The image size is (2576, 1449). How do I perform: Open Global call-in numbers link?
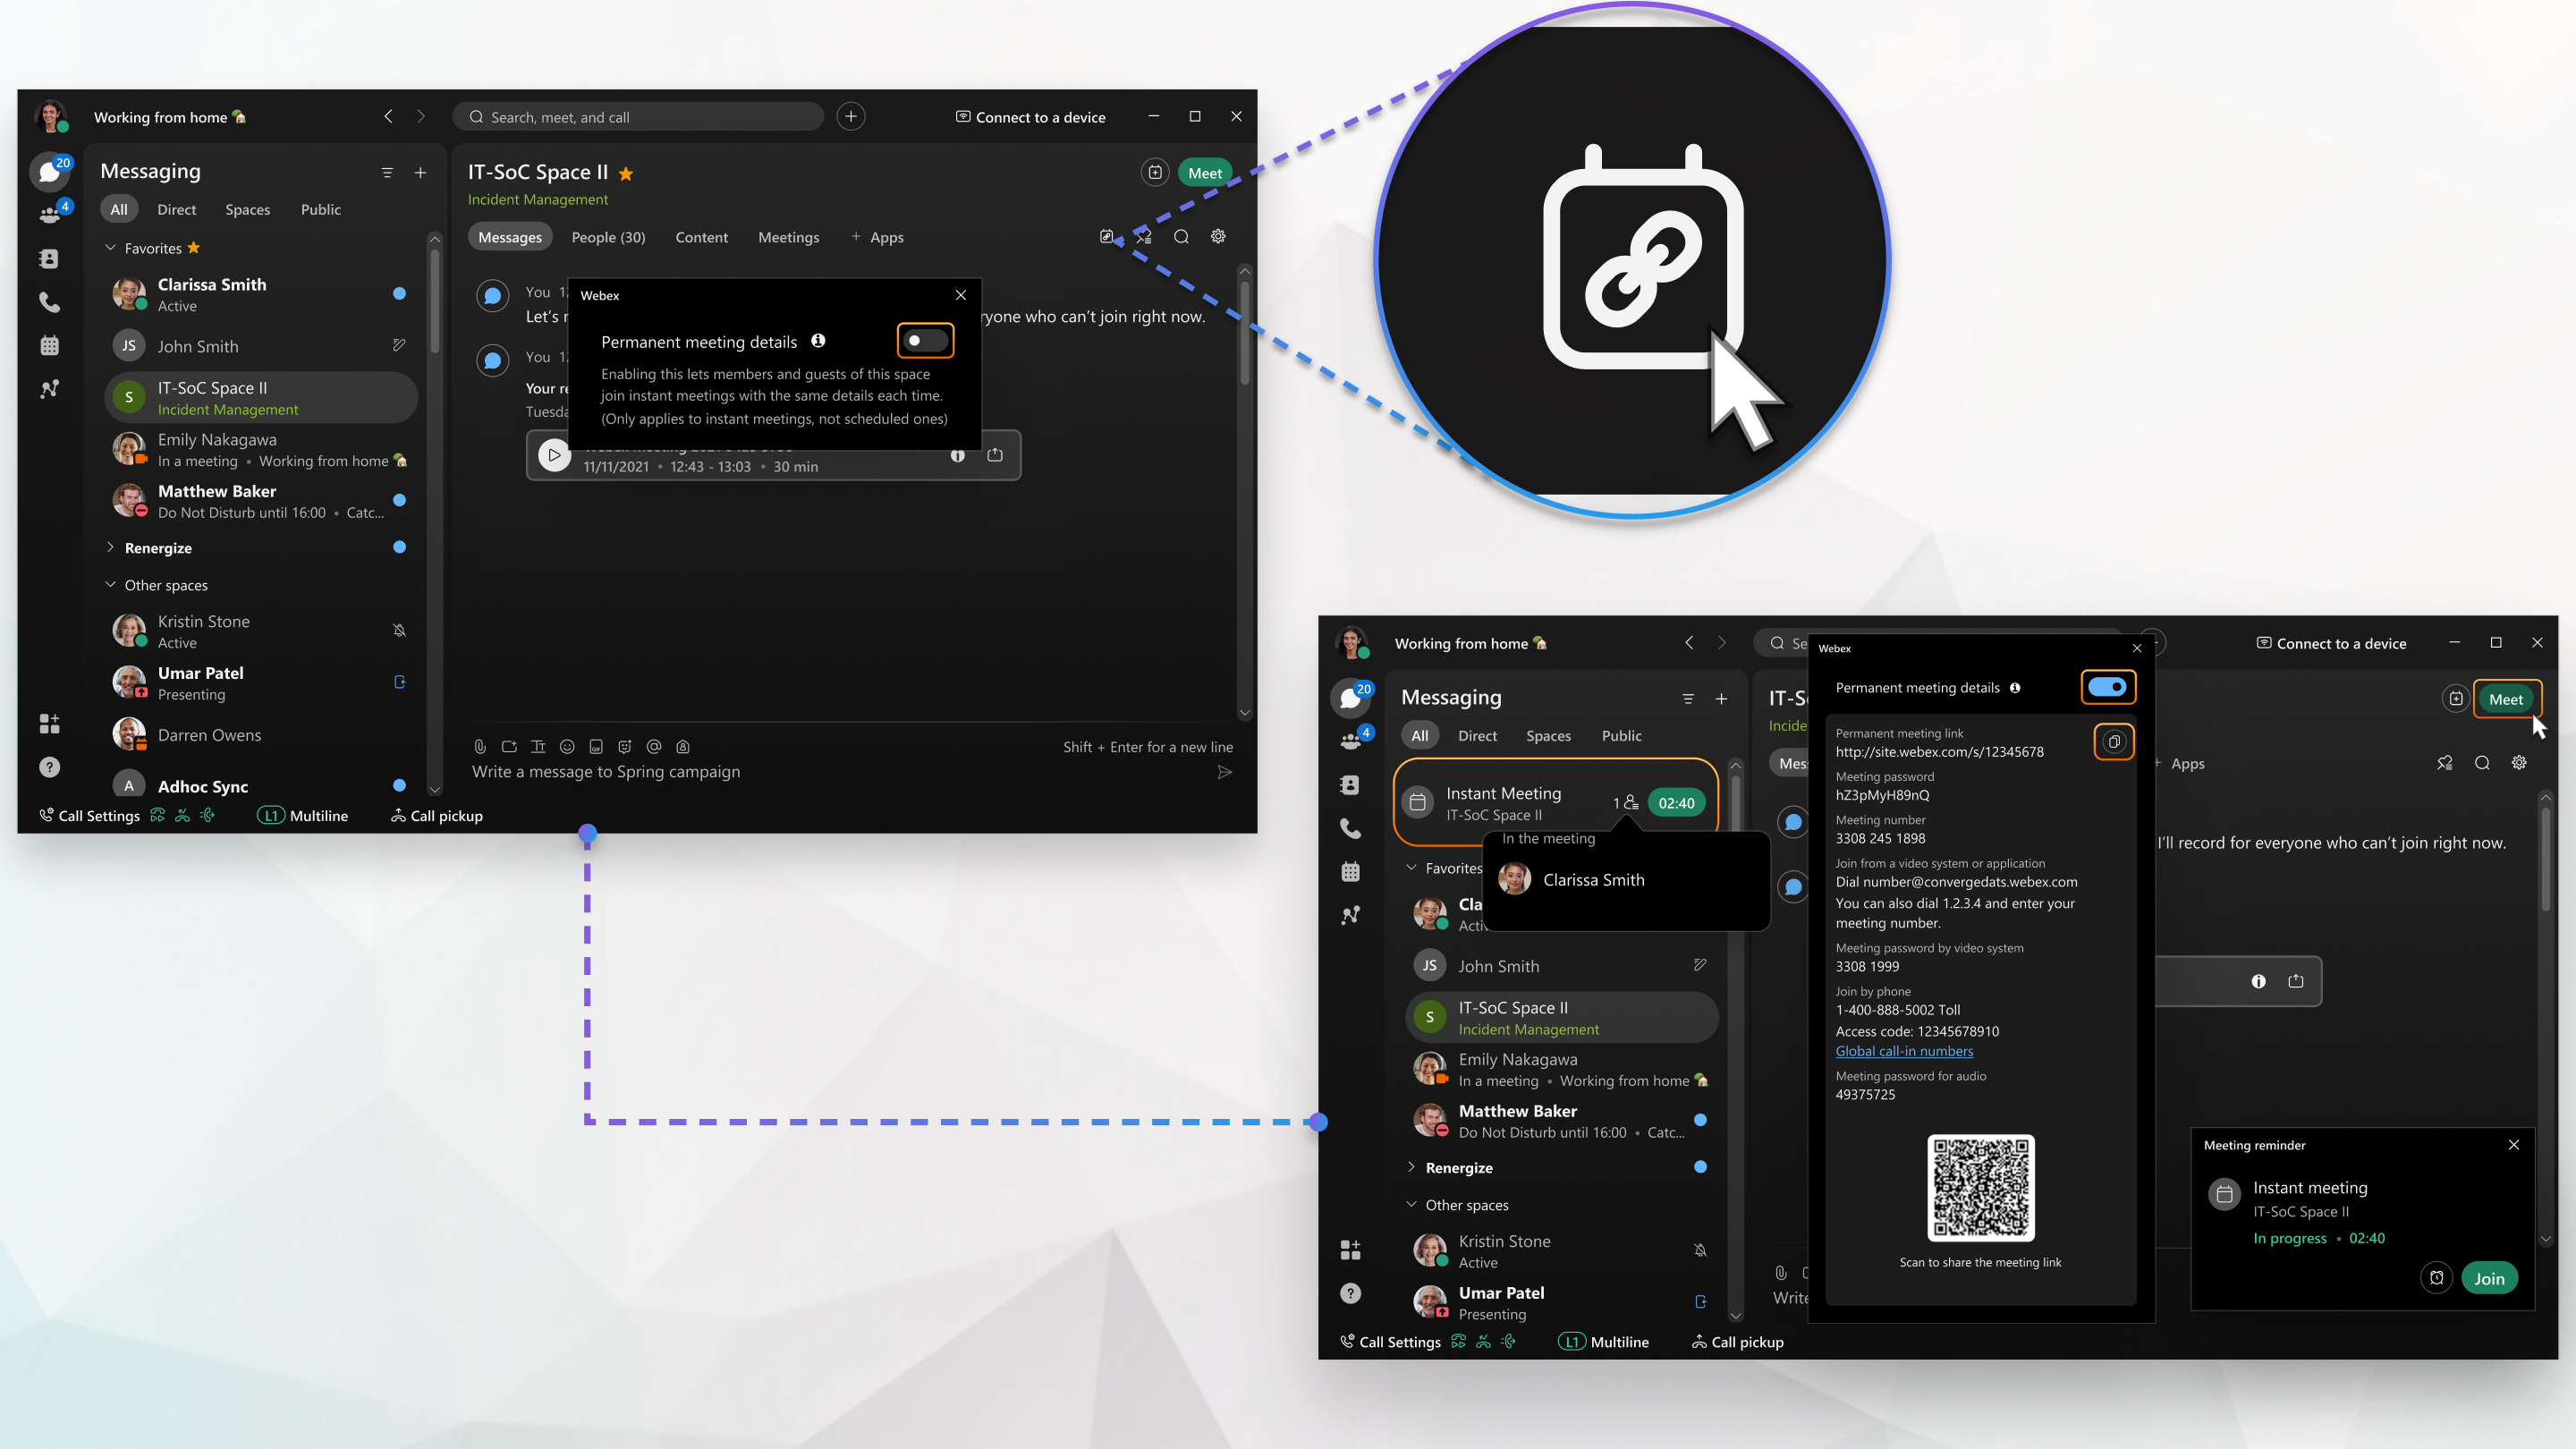click(1904, 1051)
